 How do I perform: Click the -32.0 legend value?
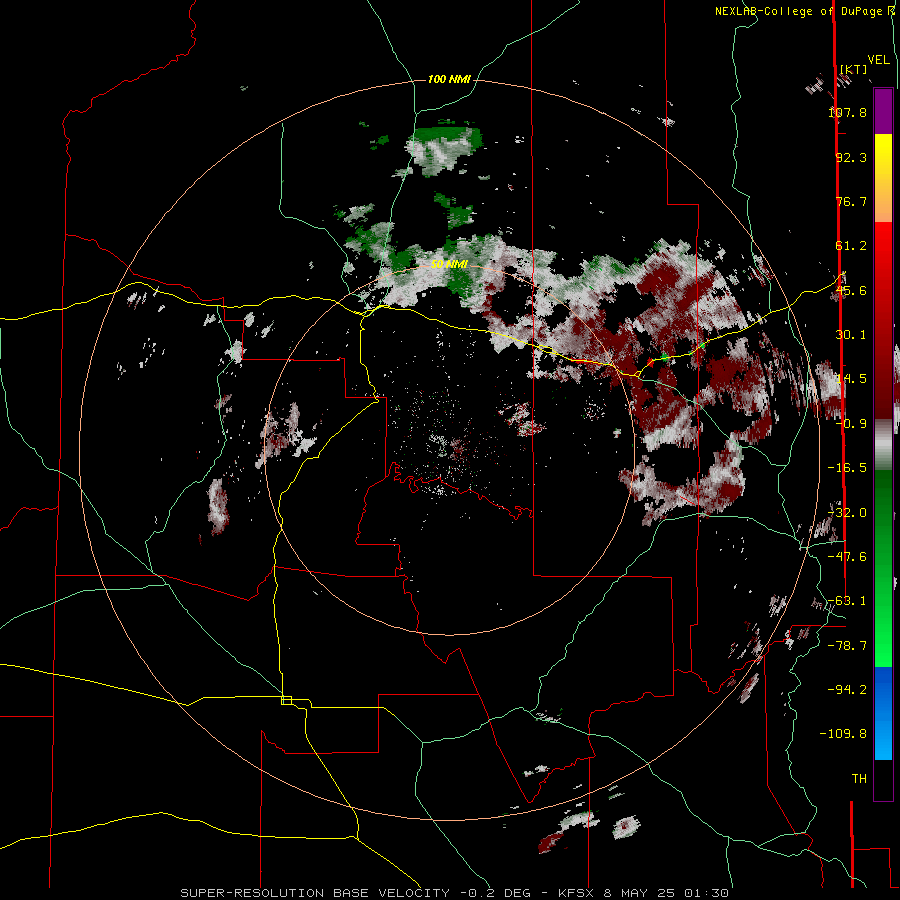(x=847, y=513)
